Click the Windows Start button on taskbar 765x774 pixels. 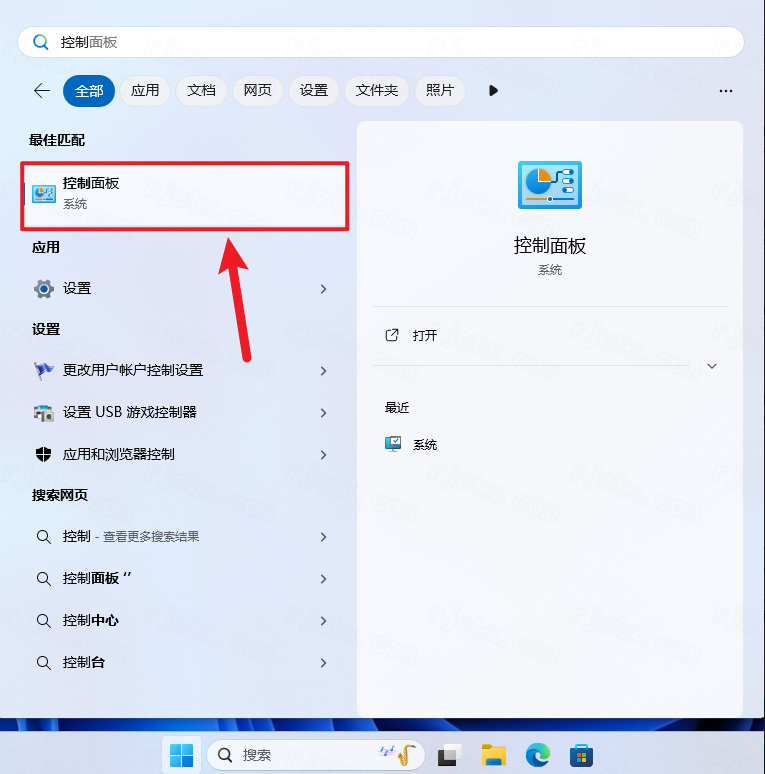pos(182,755)
